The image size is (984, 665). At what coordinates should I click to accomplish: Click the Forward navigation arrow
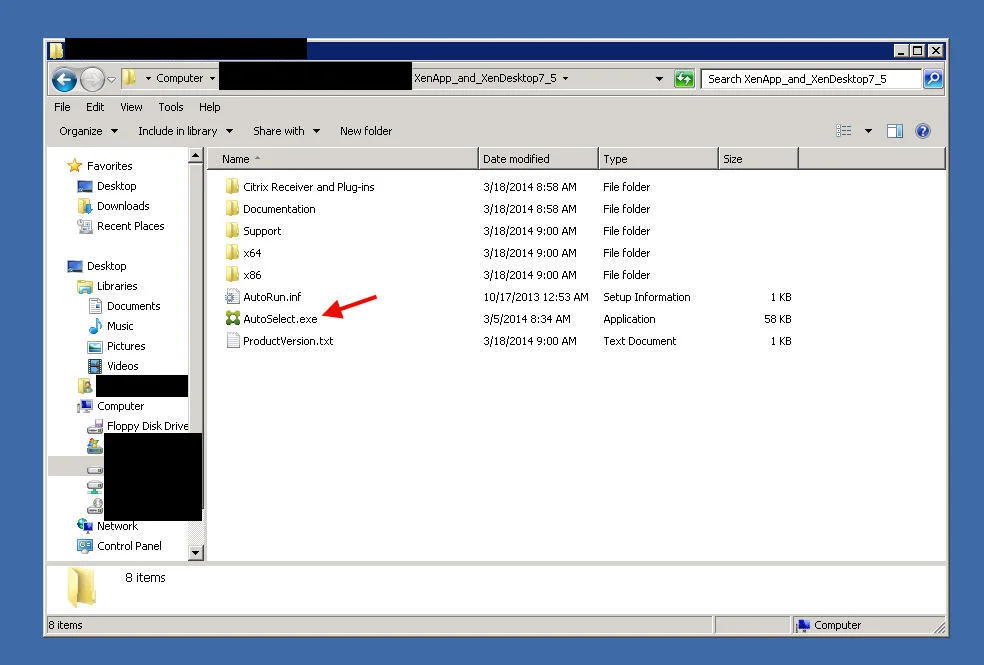coord(92,79)
